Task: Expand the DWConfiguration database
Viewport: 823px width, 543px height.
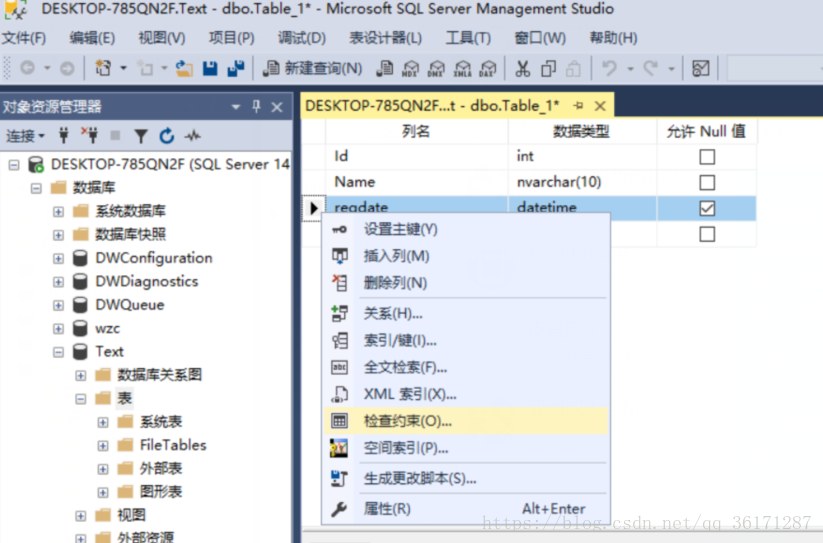Action: (x=58, y=258)
